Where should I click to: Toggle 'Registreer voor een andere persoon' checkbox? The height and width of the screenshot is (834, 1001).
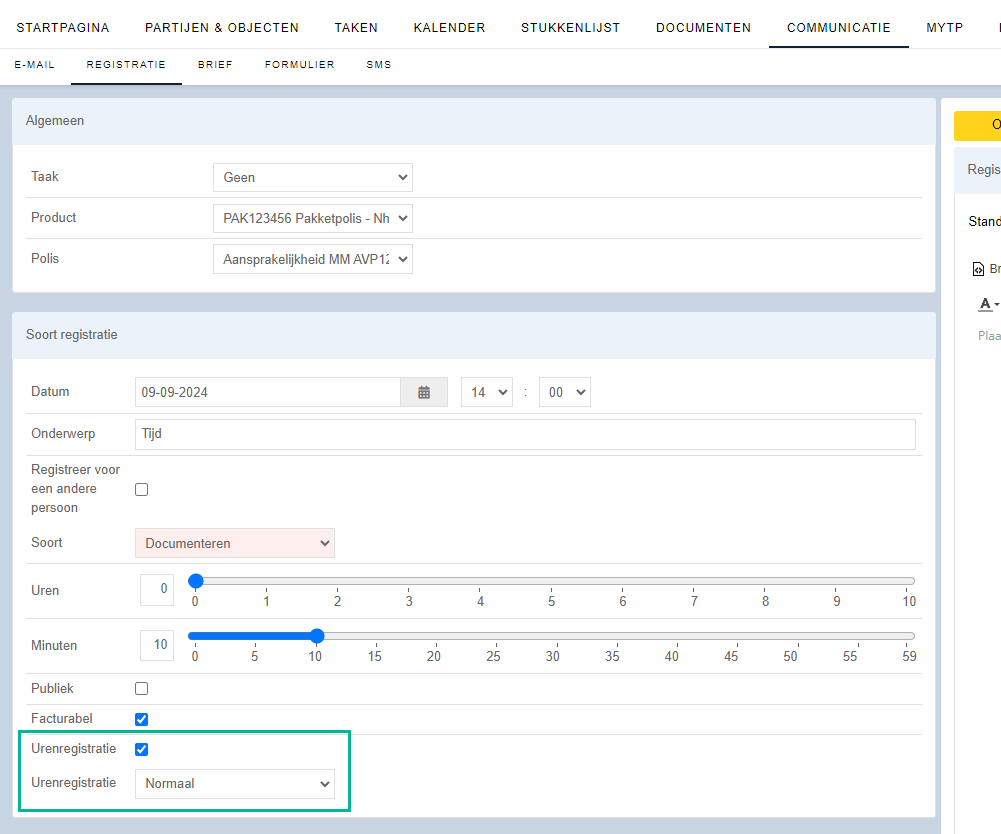tap(142, 489)
